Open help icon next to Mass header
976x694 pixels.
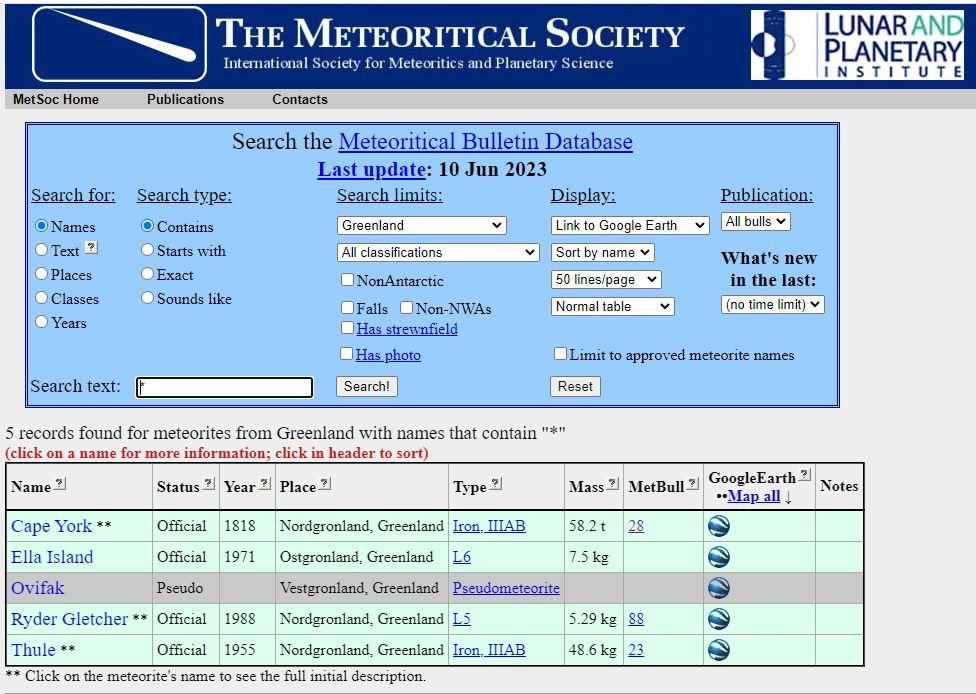(x=613, y=485)
